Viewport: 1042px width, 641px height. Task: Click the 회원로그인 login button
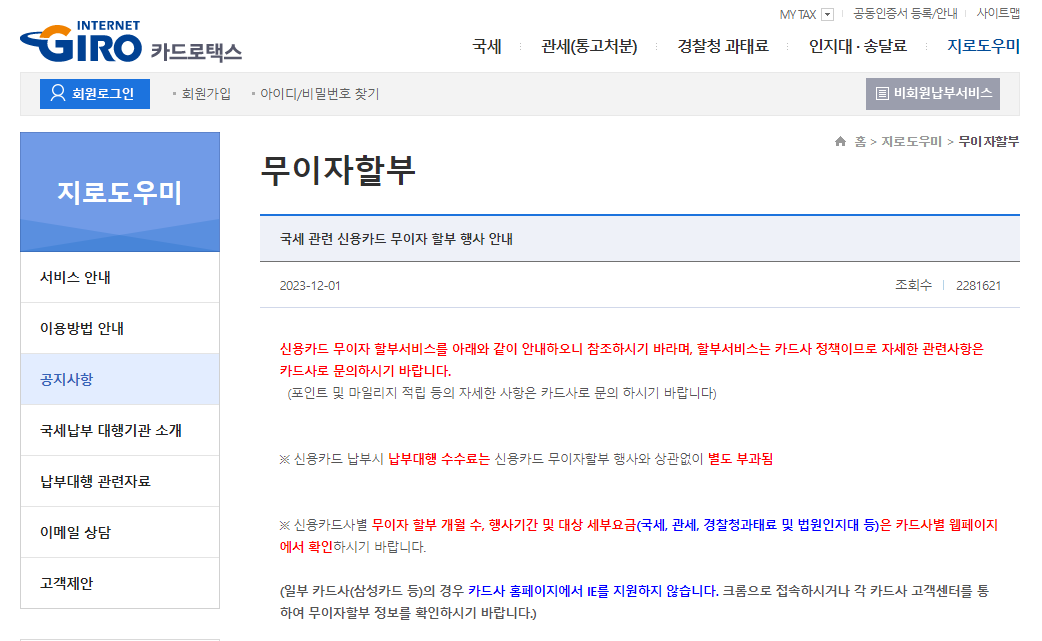pos(94,93)
